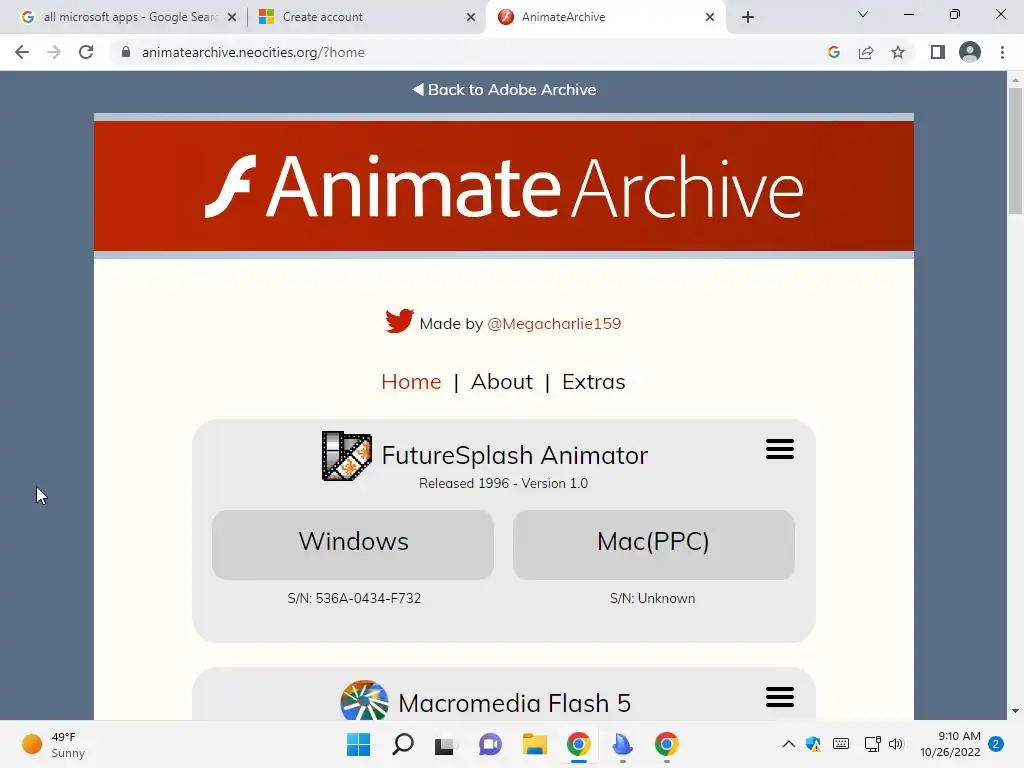Go to the Home page link

pos(411,381)
